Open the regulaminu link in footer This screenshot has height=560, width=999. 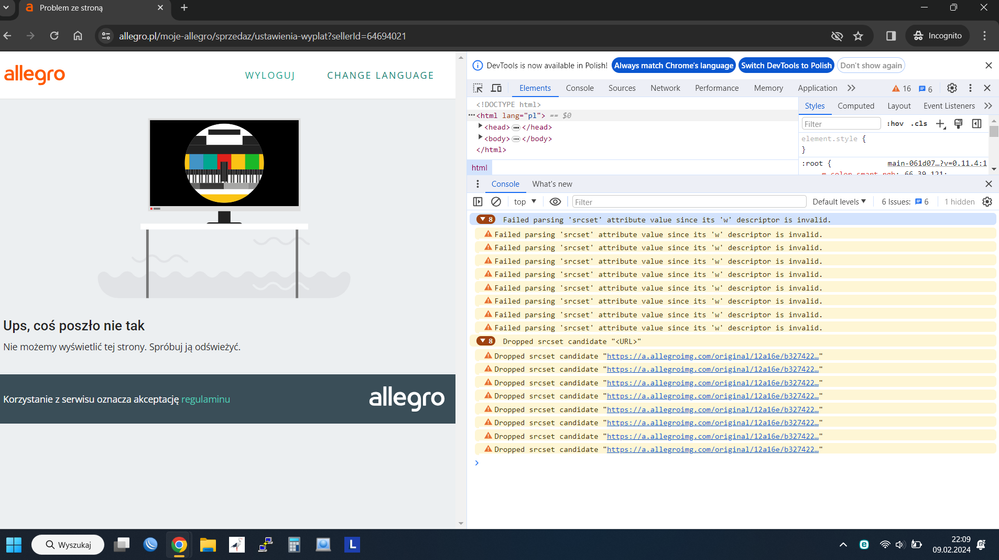[206, 399]
